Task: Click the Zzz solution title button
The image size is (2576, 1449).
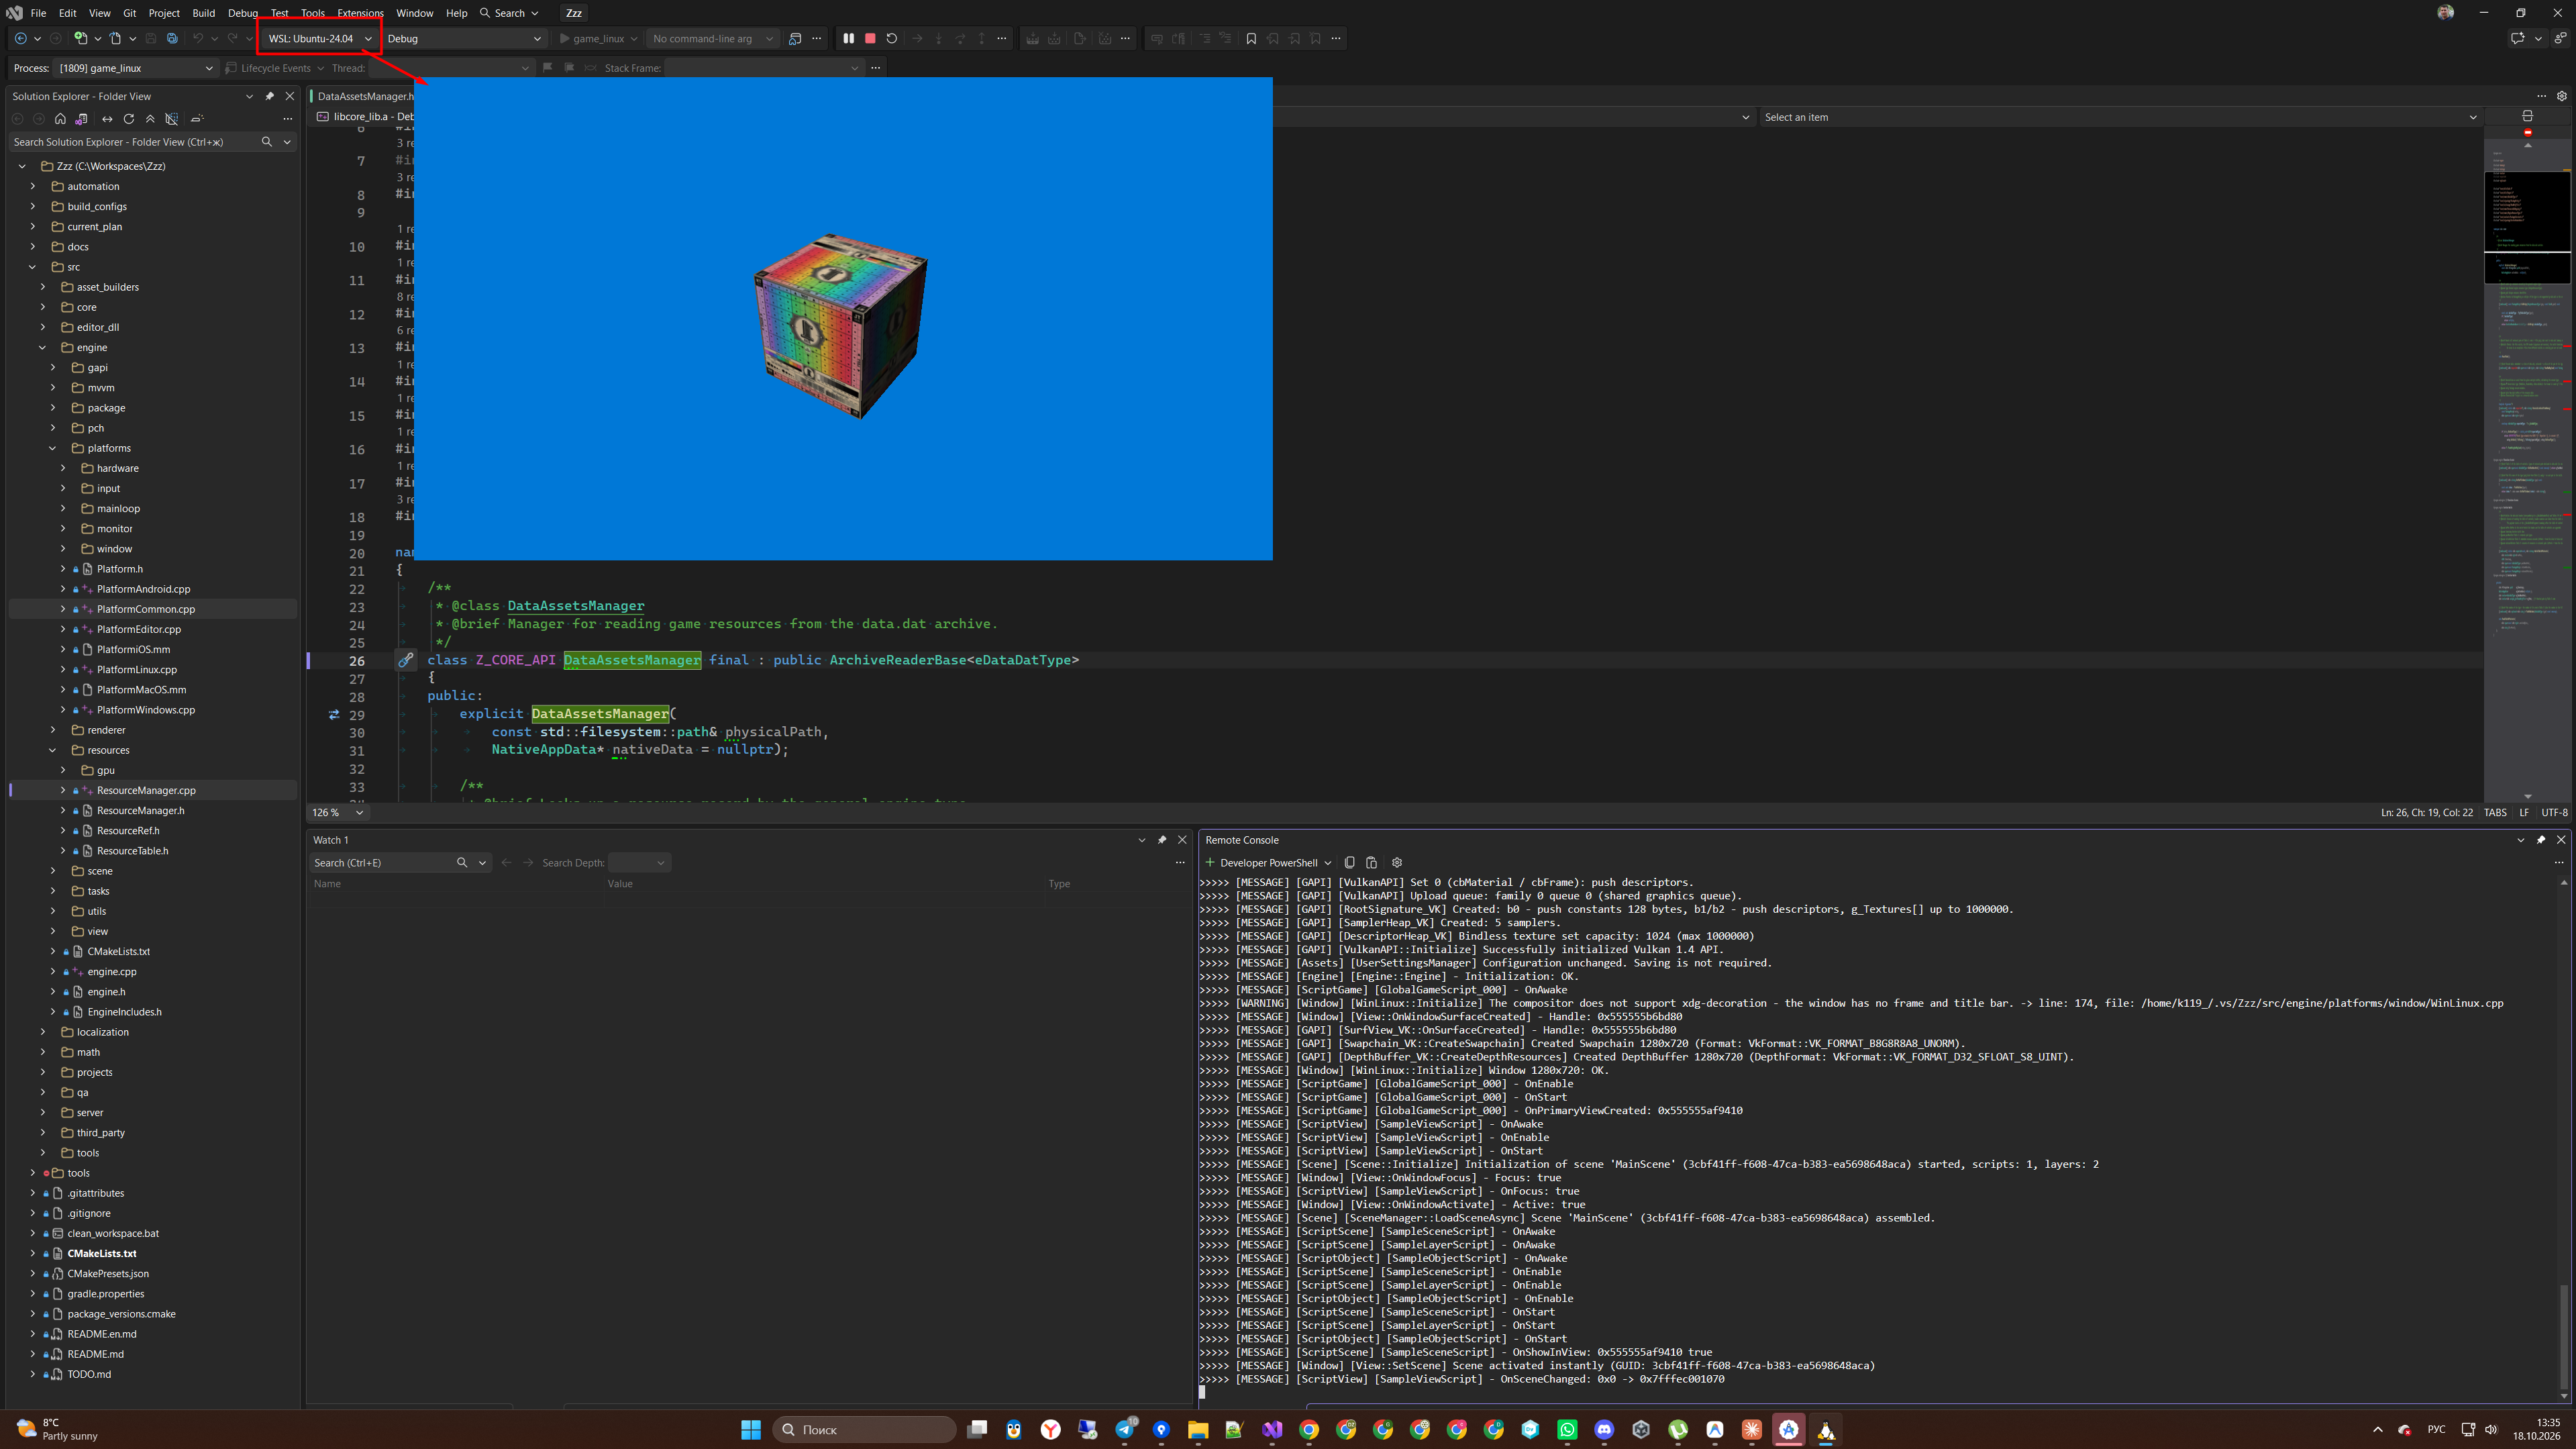Action: tap(573, 13)
